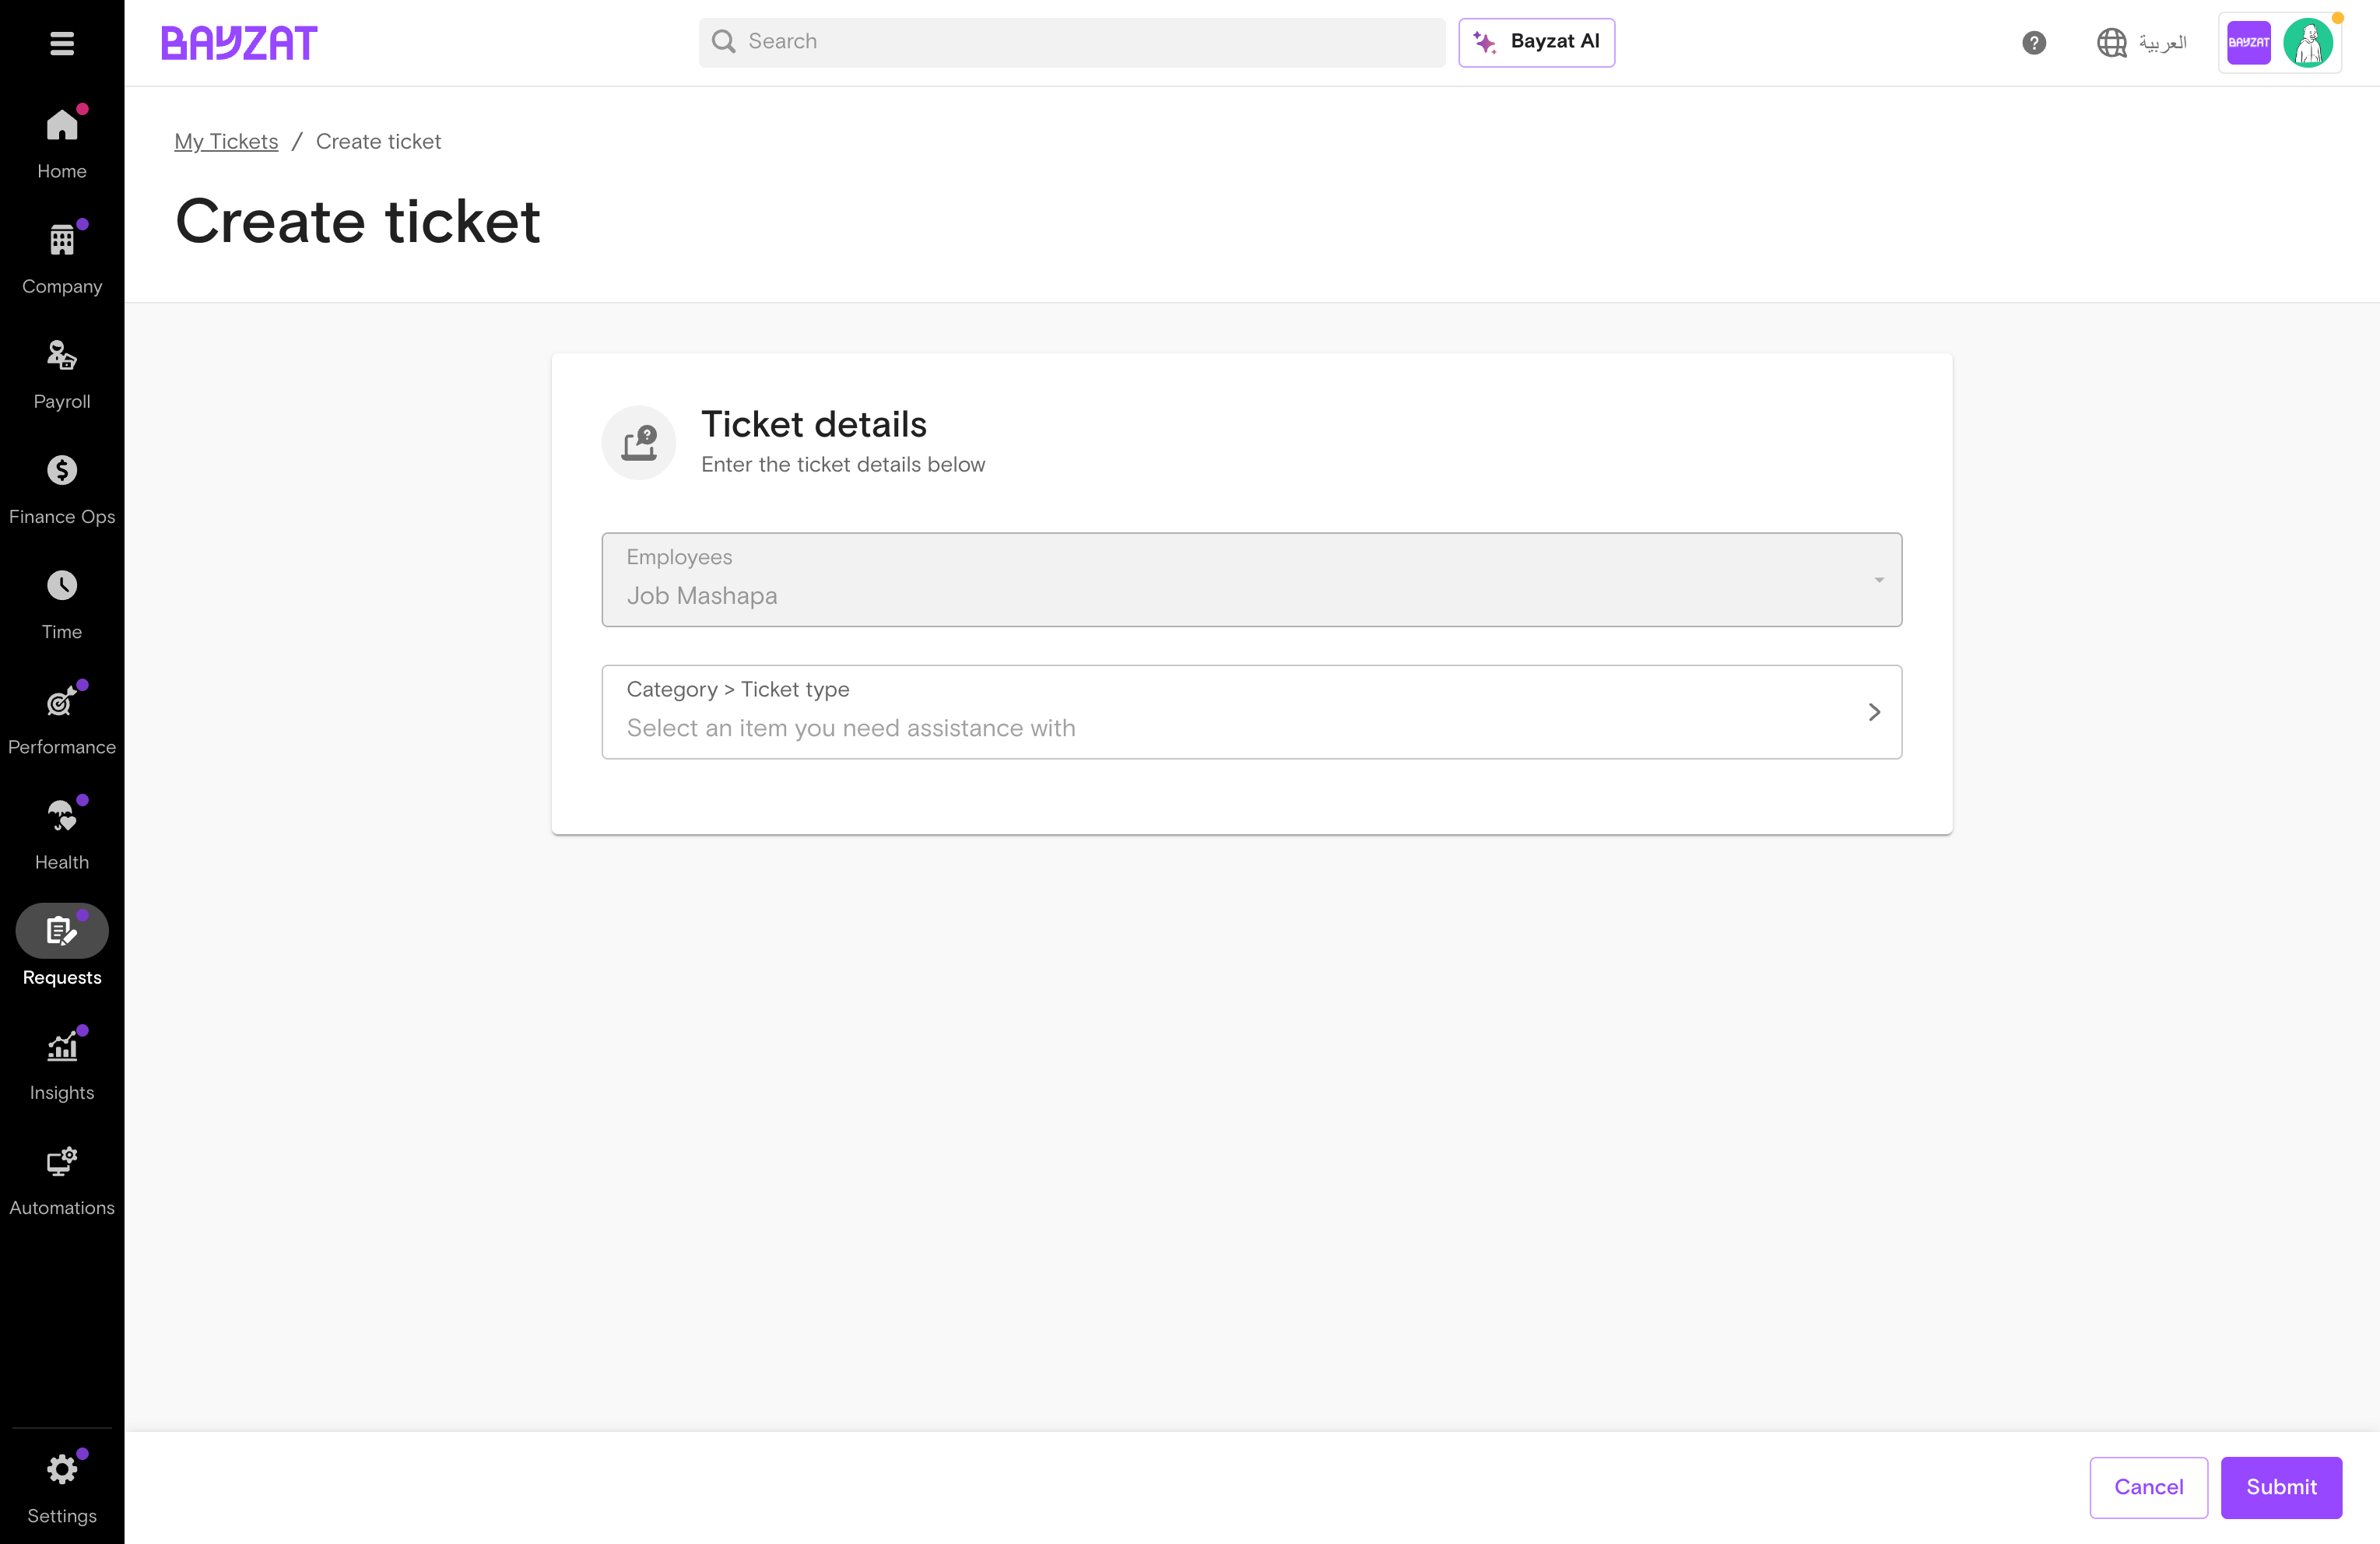Open help question mark icon
The image size is (2380, 1544).
[x=2033, y=43]
